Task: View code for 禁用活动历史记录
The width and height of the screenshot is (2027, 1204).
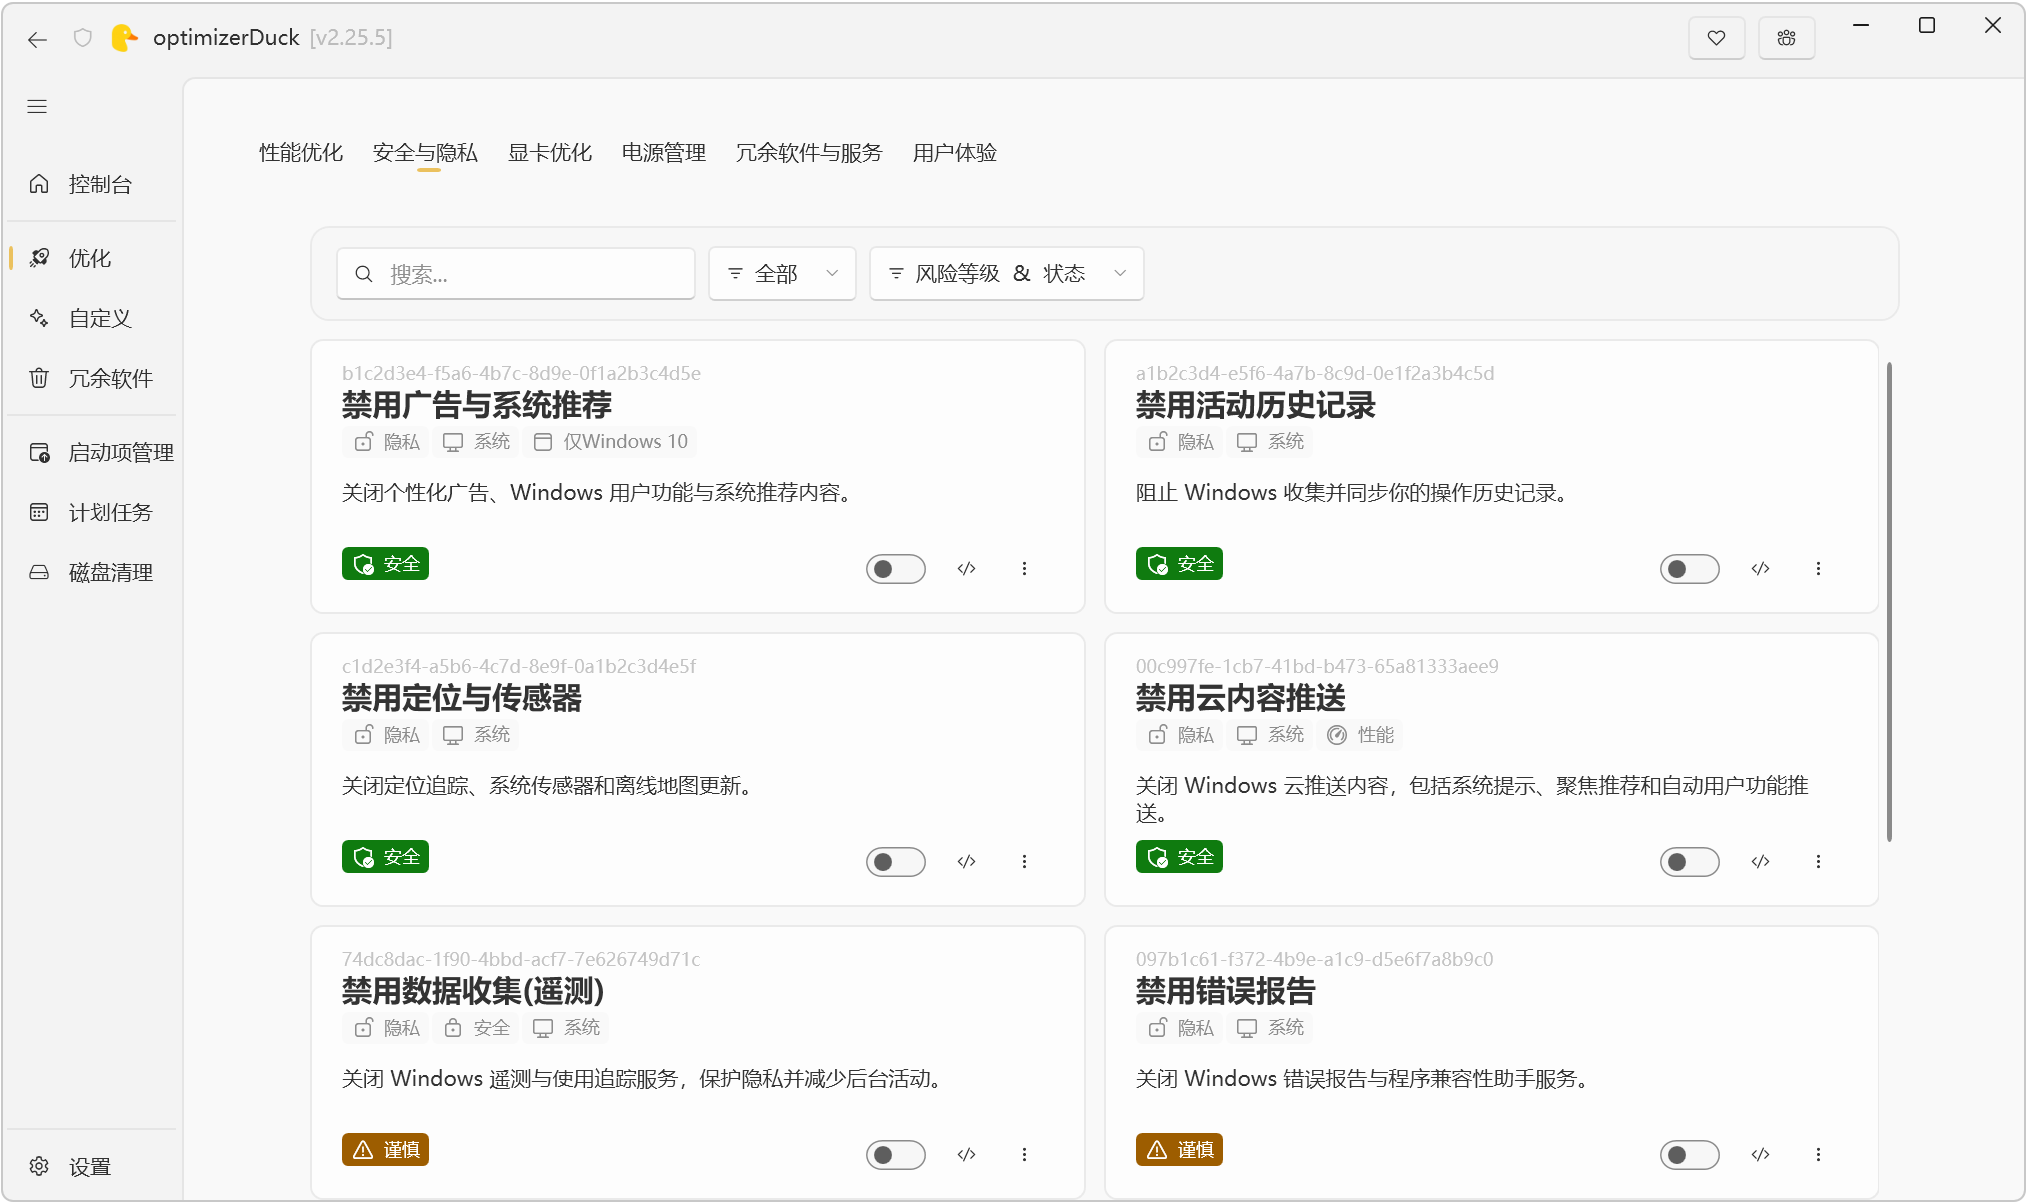Action: (x=1761, y=569)
